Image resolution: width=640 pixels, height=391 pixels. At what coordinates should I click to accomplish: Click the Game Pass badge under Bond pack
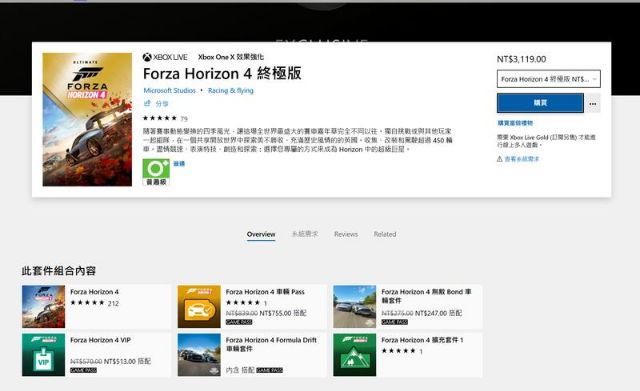tap(394, 322)
